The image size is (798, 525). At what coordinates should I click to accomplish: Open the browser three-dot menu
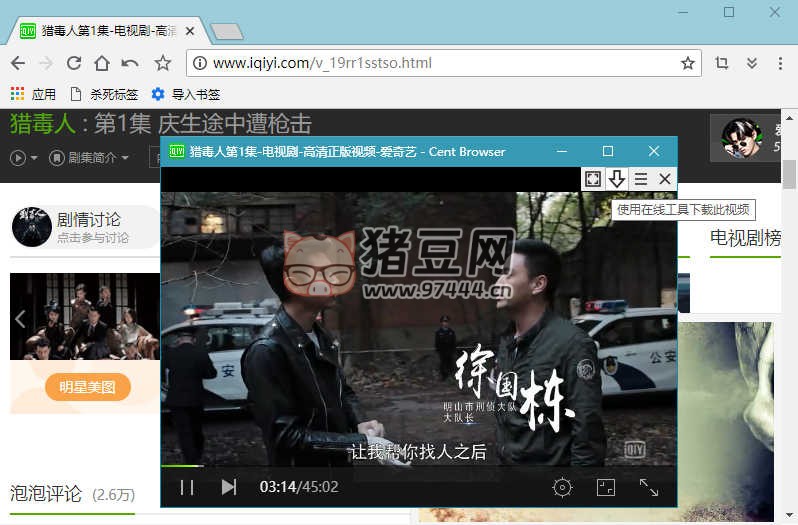pyautogui.click(x=780, y=63)
